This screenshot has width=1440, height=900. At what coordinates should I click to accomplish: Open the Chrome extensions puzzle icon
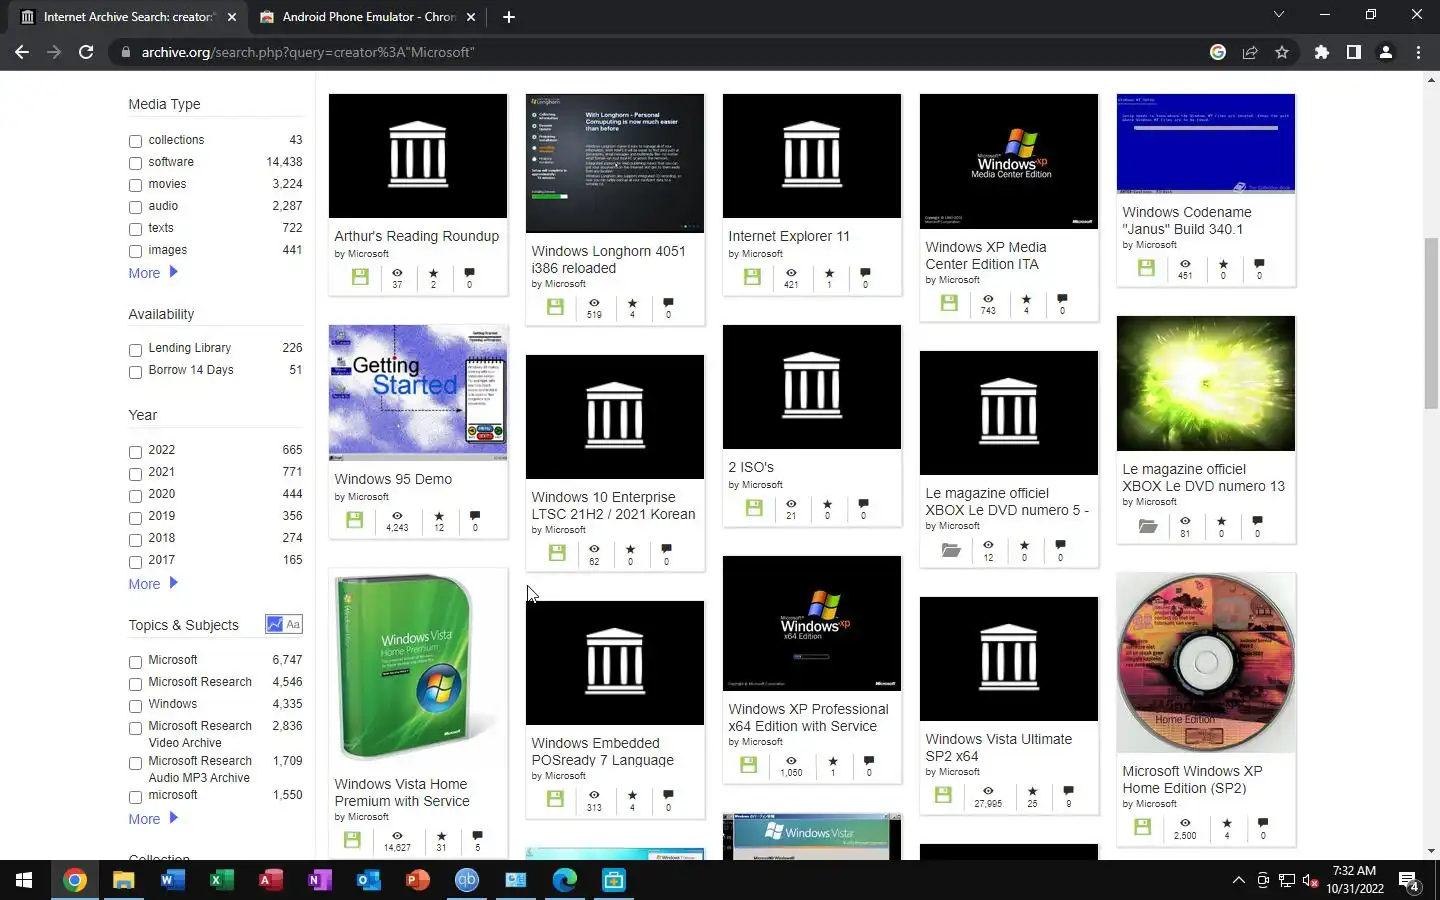1322,52
